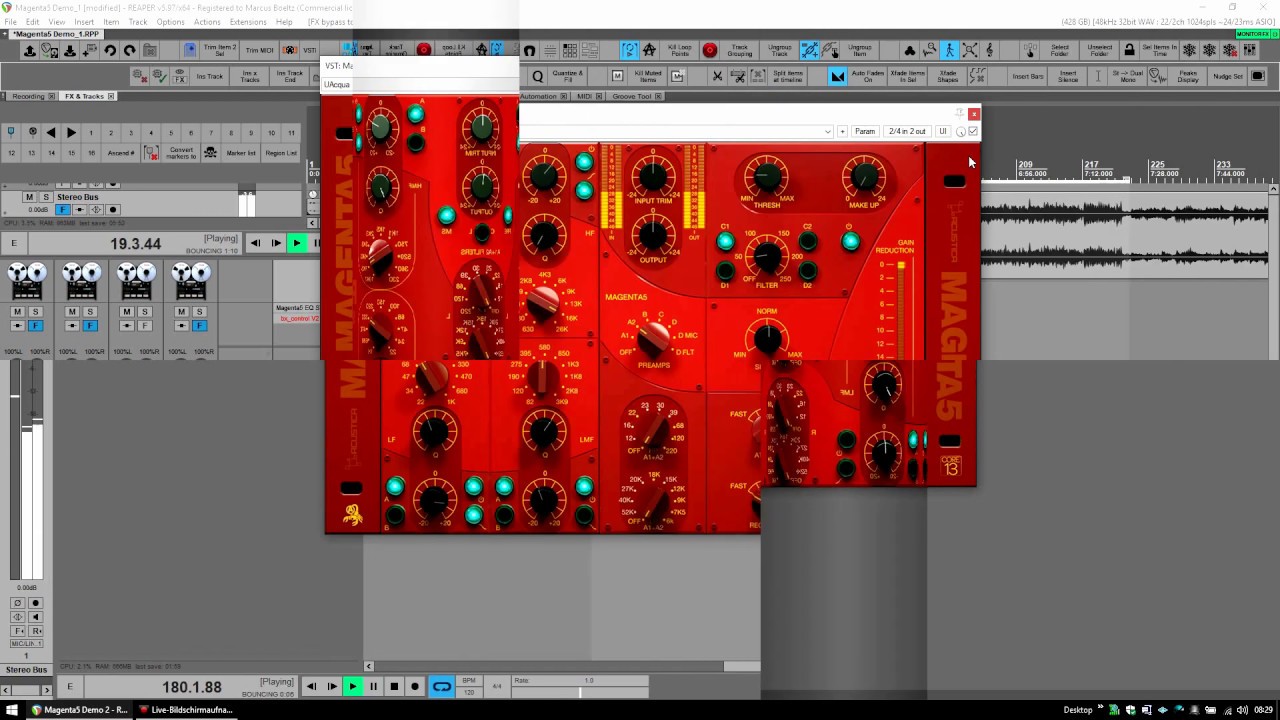1280x720 pixels.
Task: Click the scissors split icon
Action: (x=717, y=76)
